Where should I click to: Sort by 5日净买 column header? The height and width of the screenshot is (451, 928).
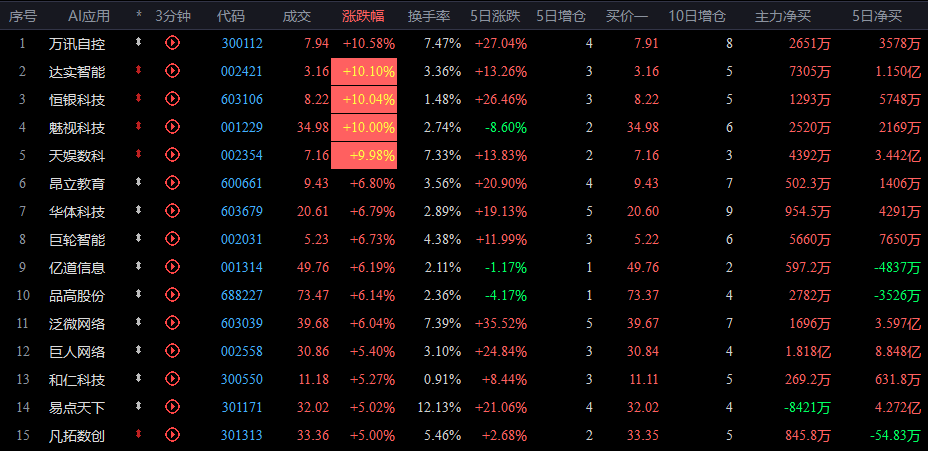[x=877, y=16]
